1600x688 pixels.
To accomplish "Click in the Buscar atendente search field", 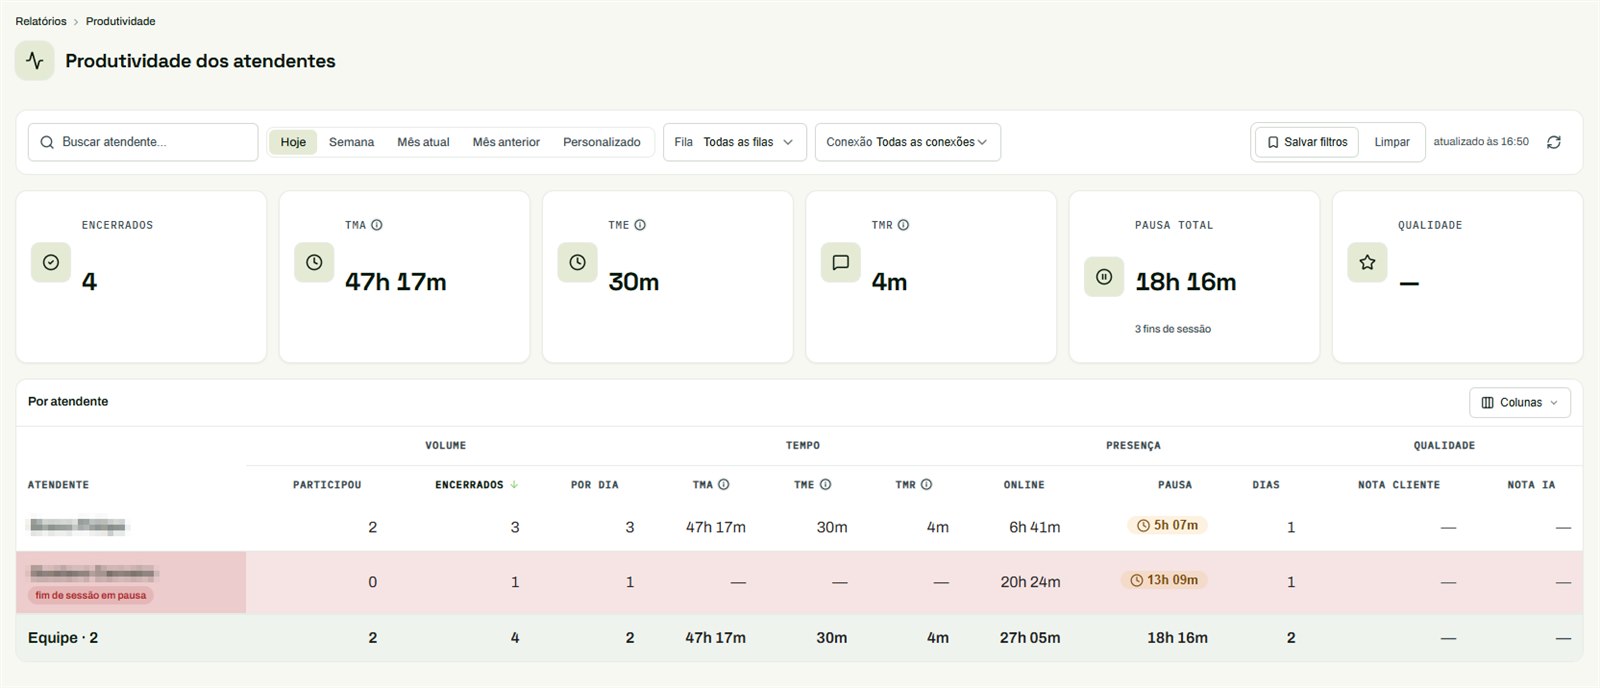I will pos(143,142).
